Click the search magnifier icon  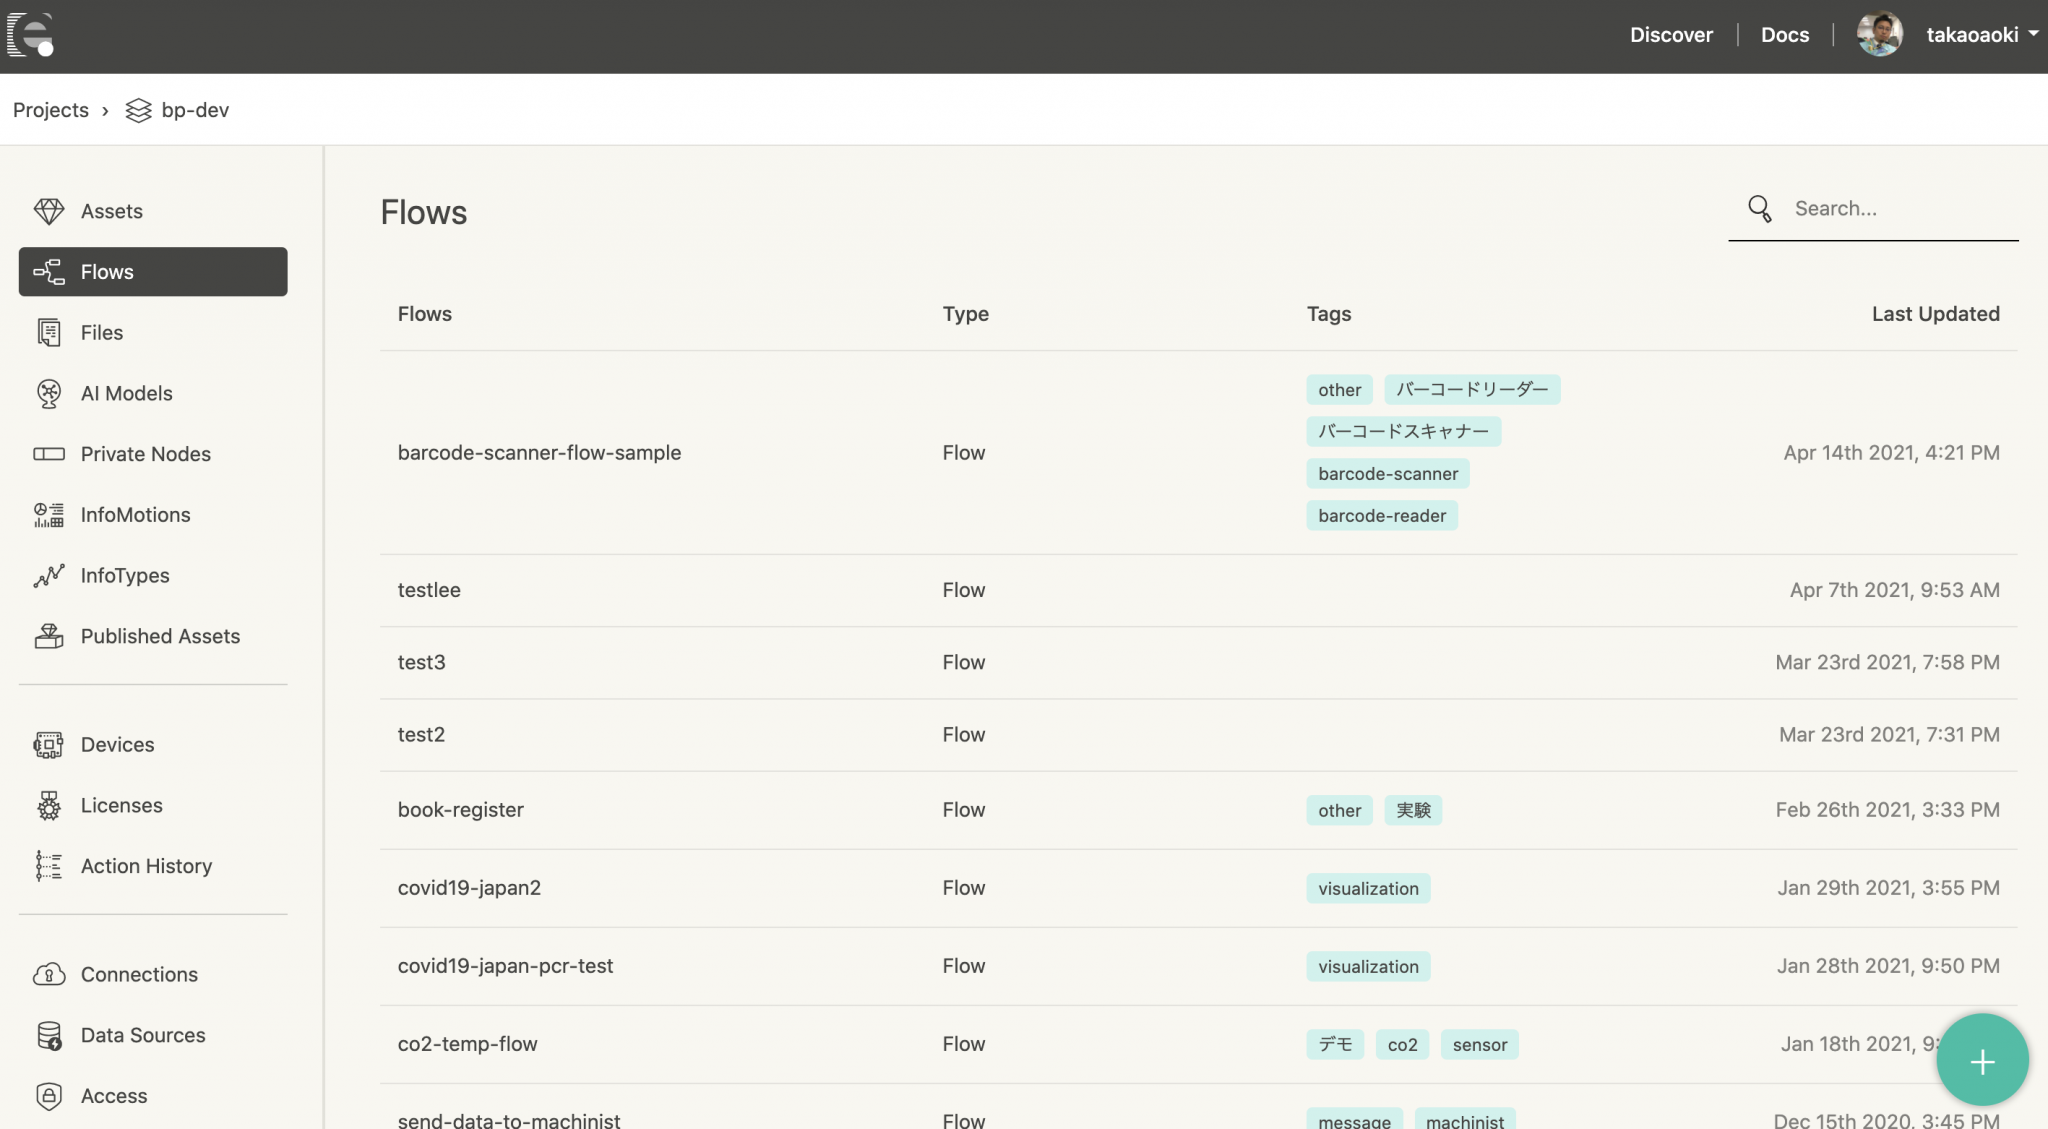(x=1760, y=208)
